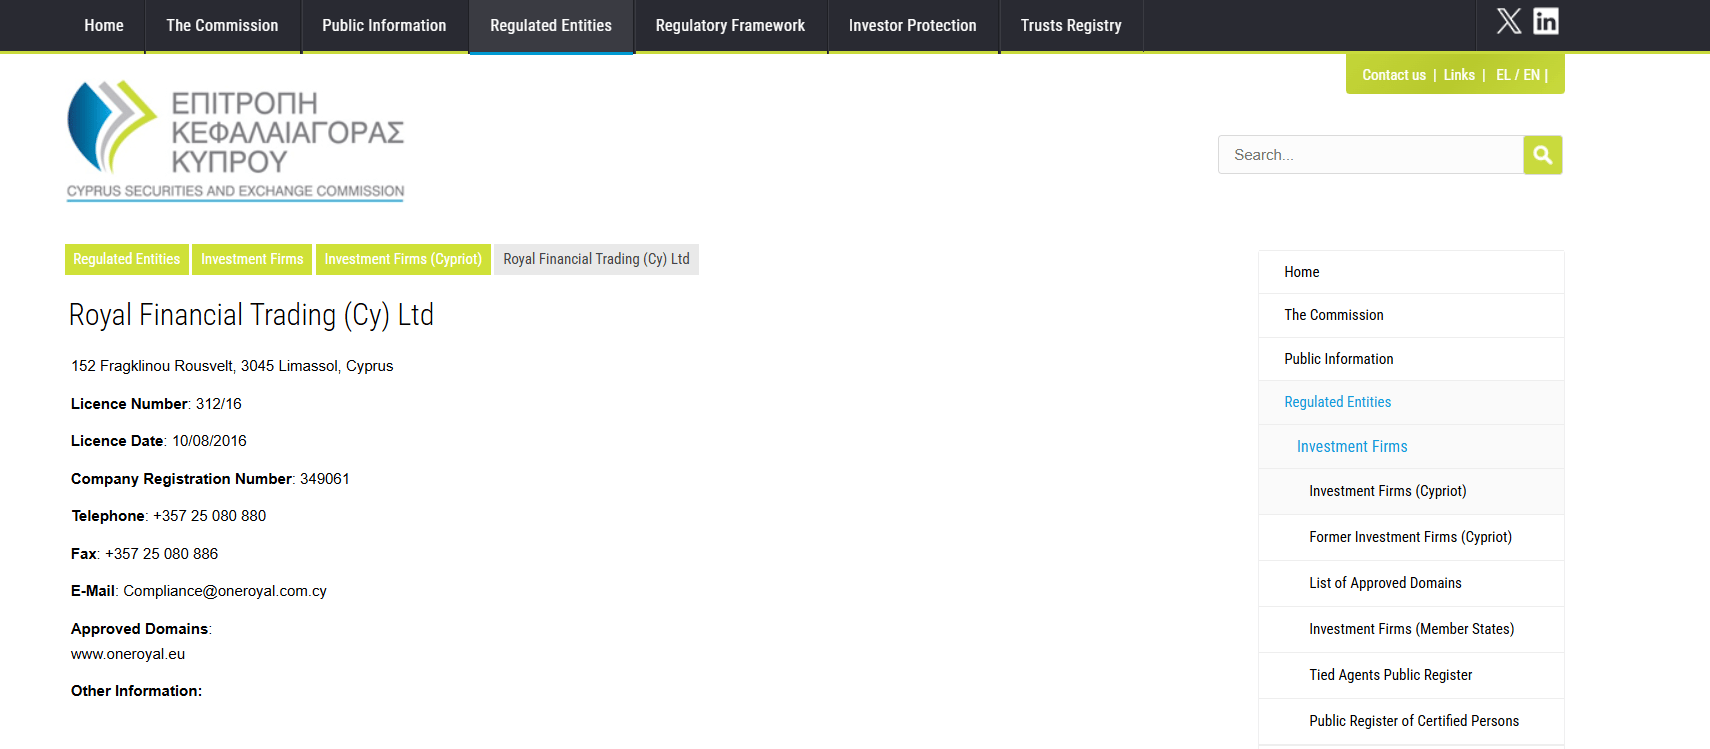Select Investment Firms in sidebar menu

click(x=1411, y=447)
